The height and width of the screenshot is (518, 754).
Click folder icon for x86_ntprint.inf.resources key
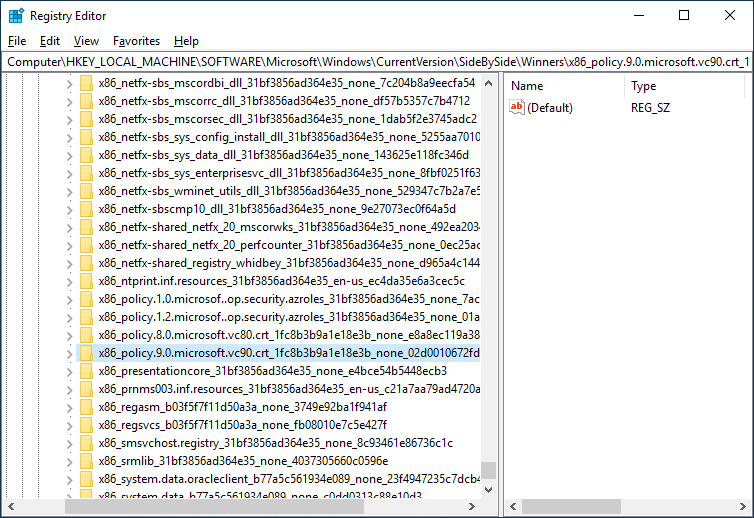[86, 281]
